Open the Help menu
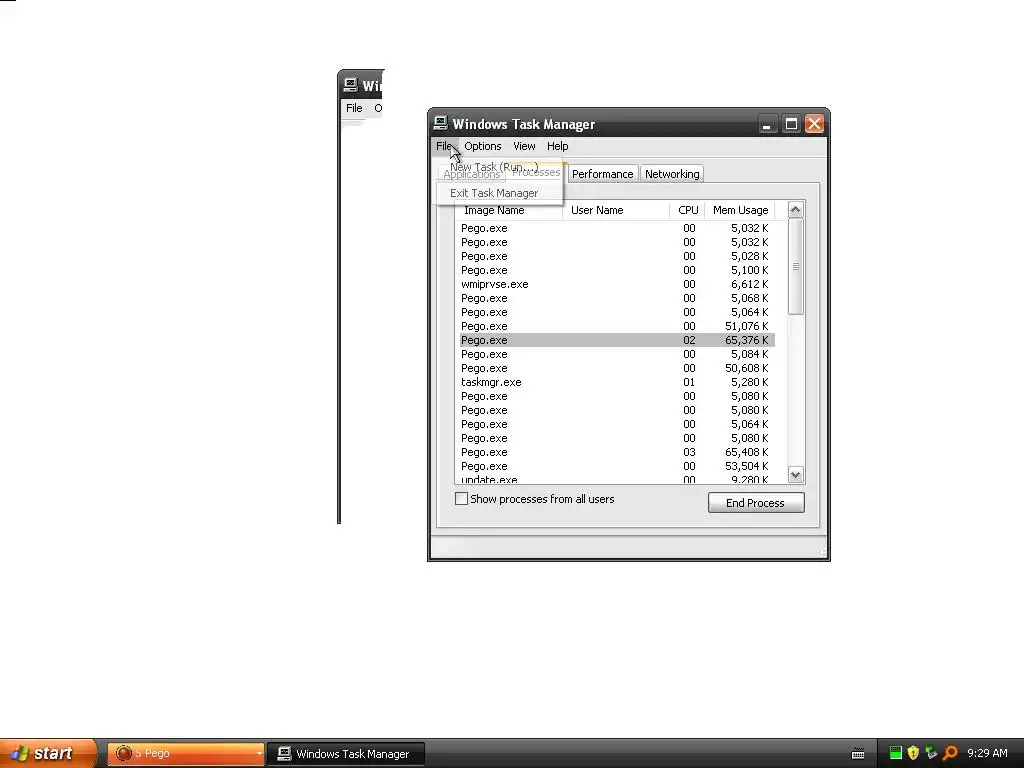Screen dimensions: 1024x768 click(x=557, y=146)
